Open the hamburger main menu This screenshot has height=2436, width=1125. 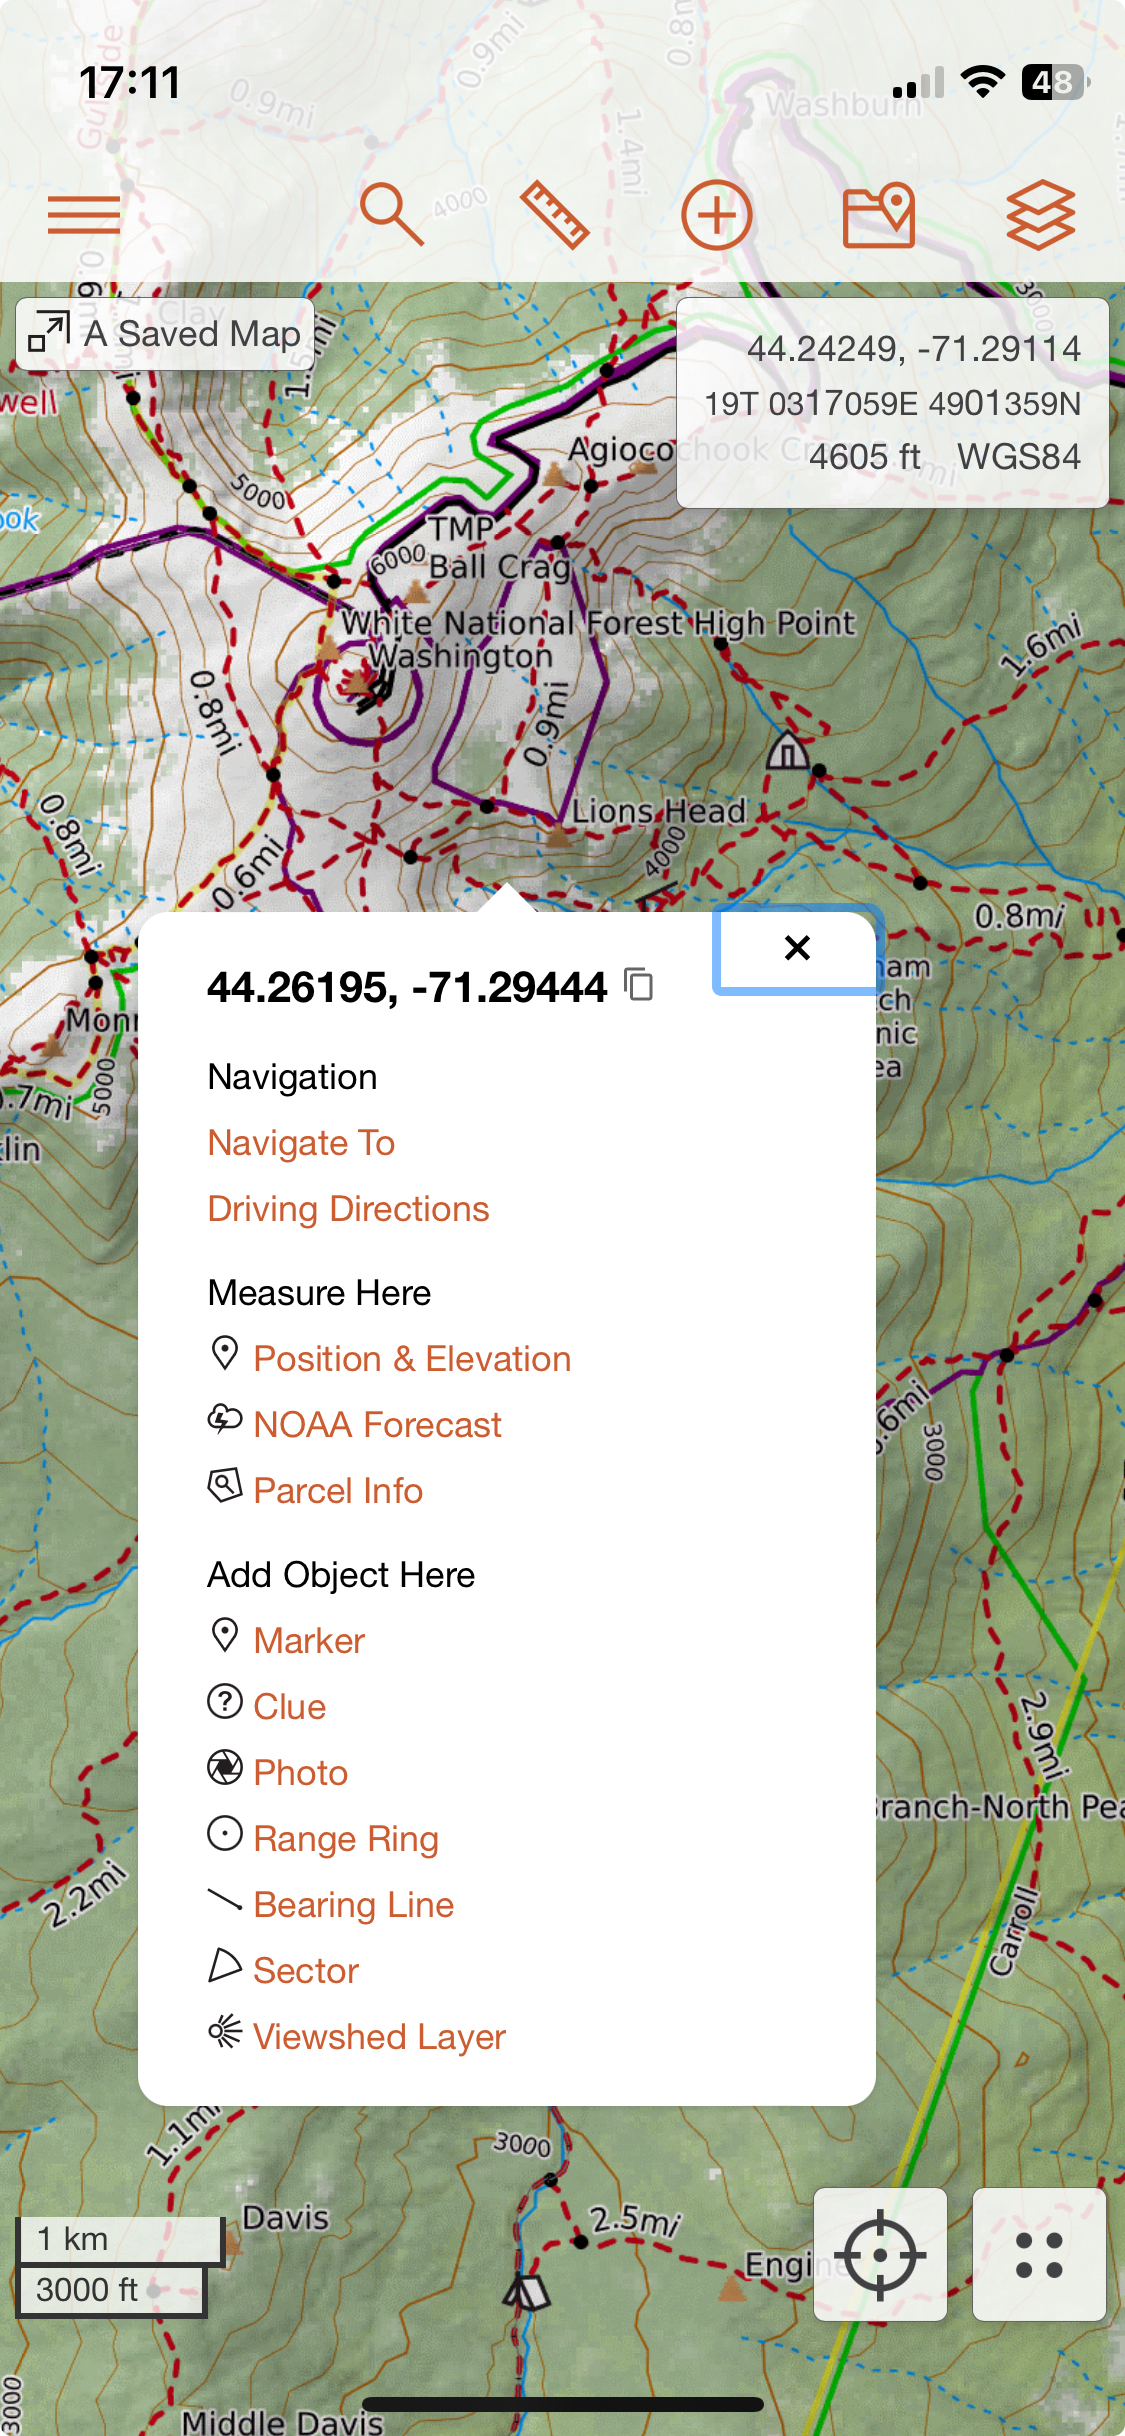(84, 215)
